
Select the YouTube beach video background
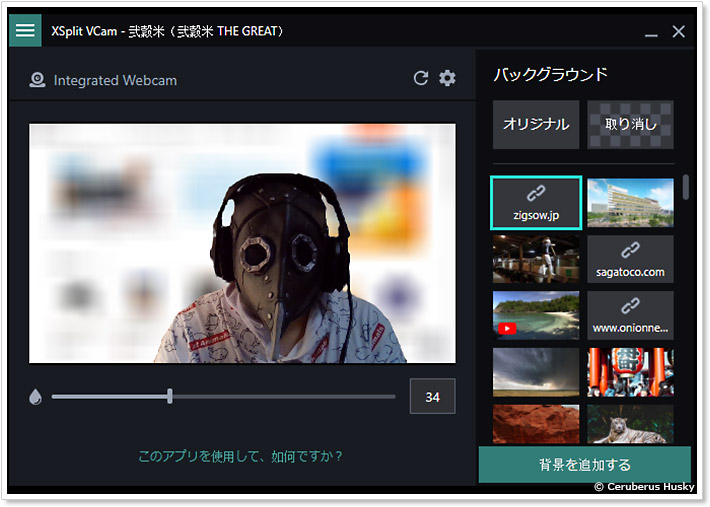536,316
